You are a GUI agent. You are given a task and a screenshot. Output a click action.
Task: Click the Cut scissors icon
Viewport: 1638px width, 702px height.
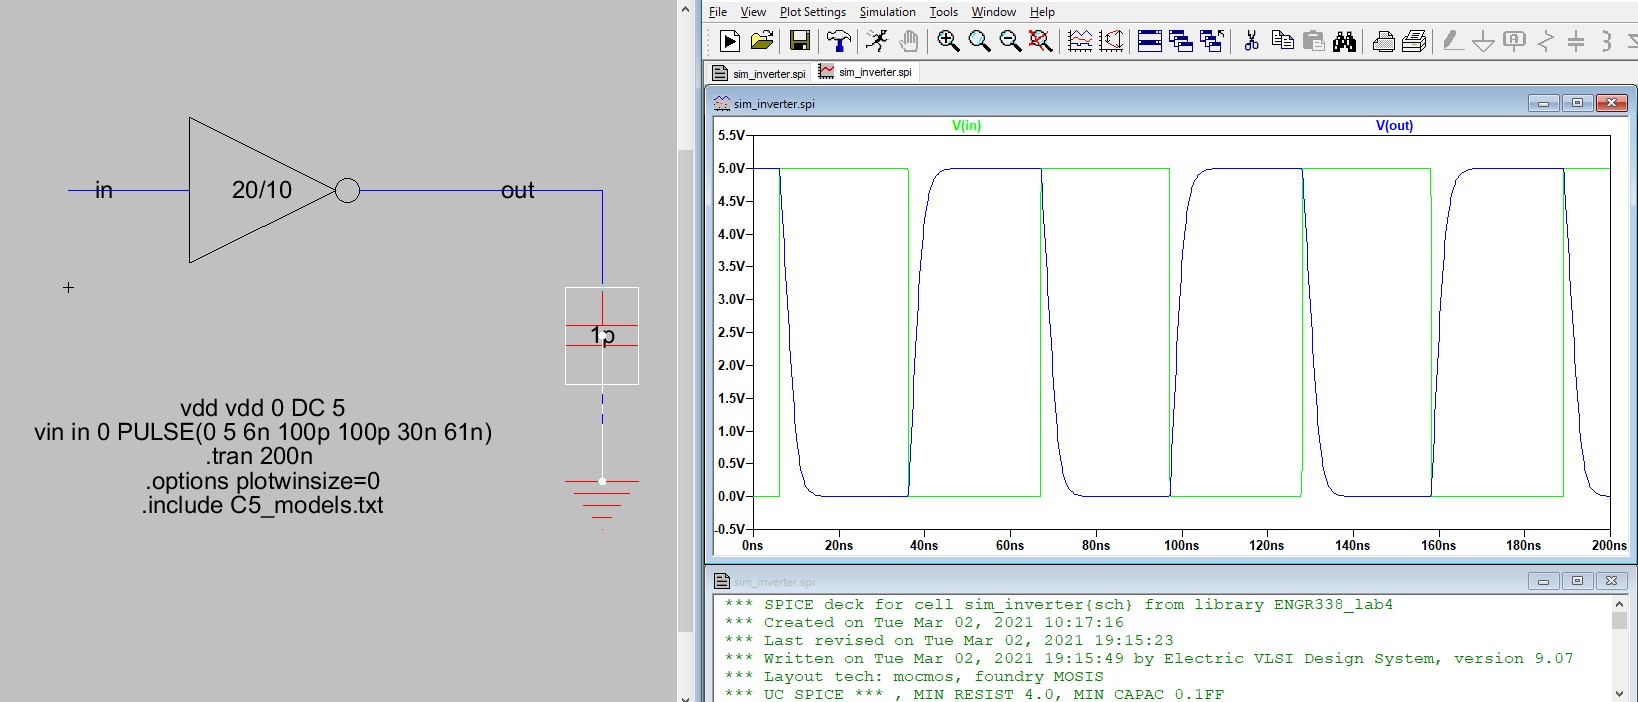(1251, 41)
